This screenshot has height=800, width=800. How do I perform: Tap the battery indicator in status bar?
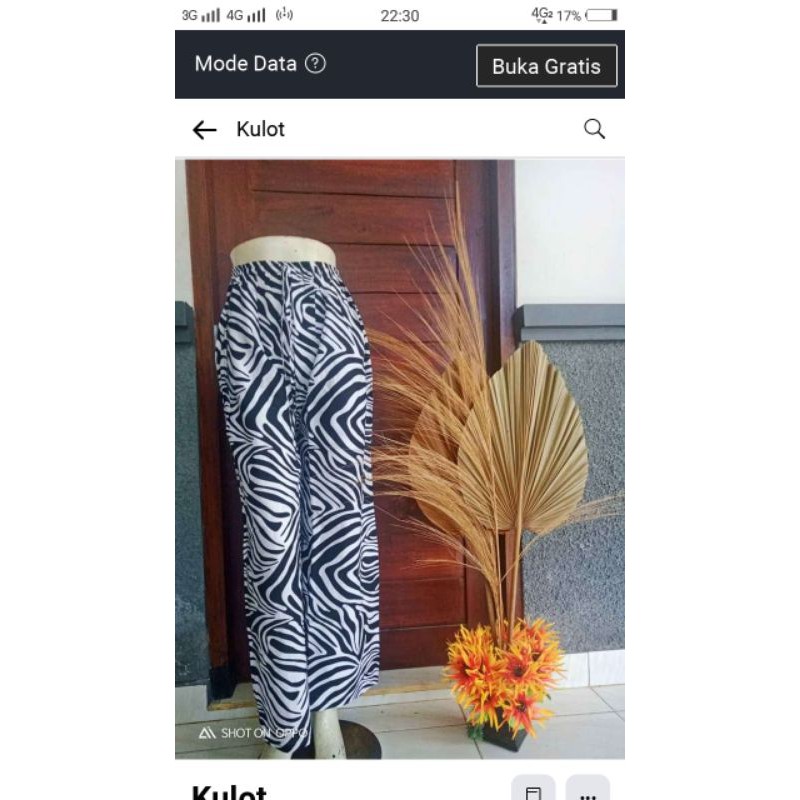(602, 15)
